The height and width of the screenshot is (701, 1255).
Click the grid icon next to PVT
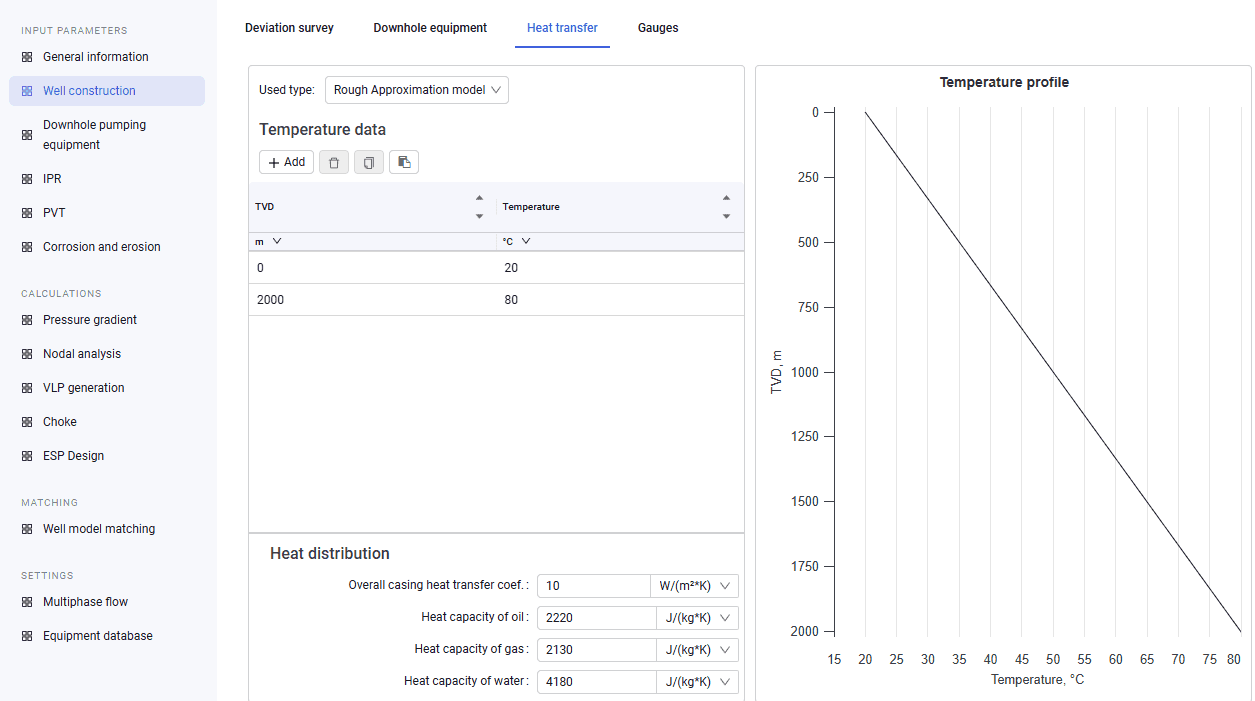27,213
